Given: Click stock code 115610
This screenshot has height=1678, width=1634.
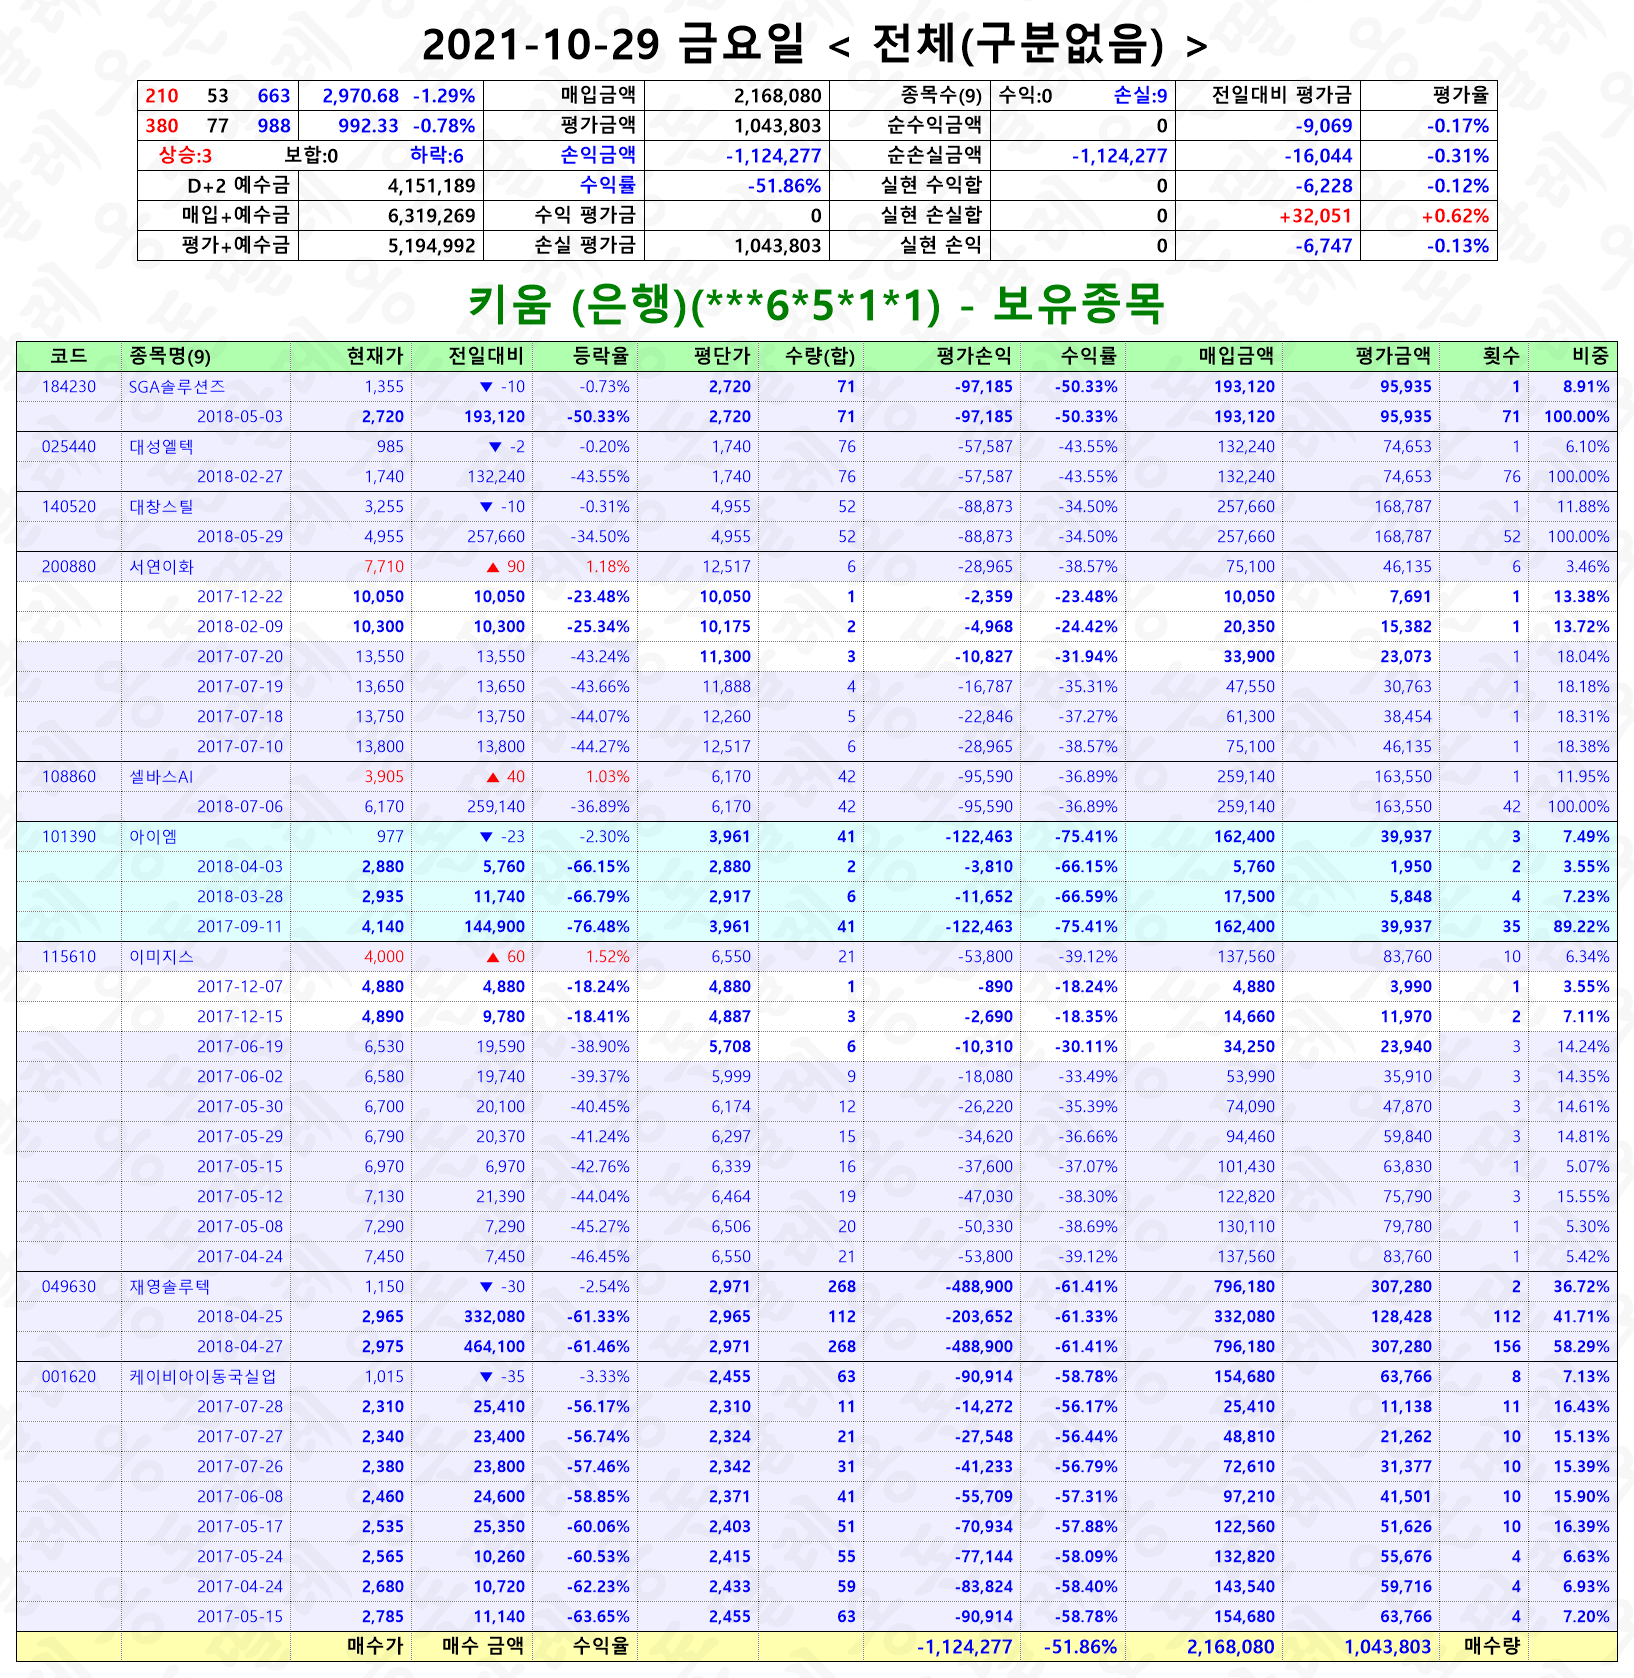Looking at the screenshot, I should 69,956.
